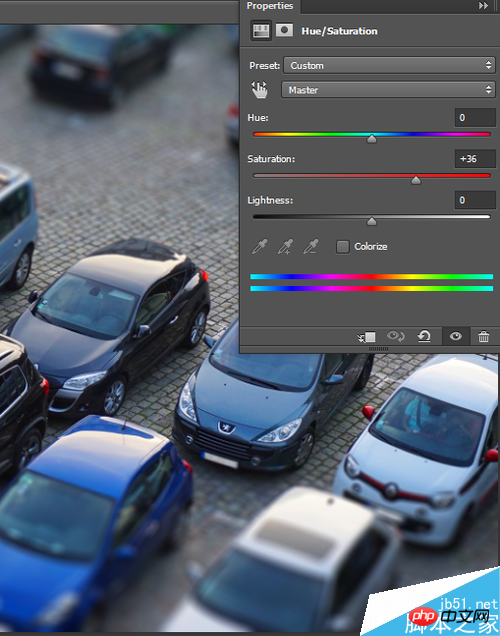
Task: Select the layer mask icon
Action: 284,30
